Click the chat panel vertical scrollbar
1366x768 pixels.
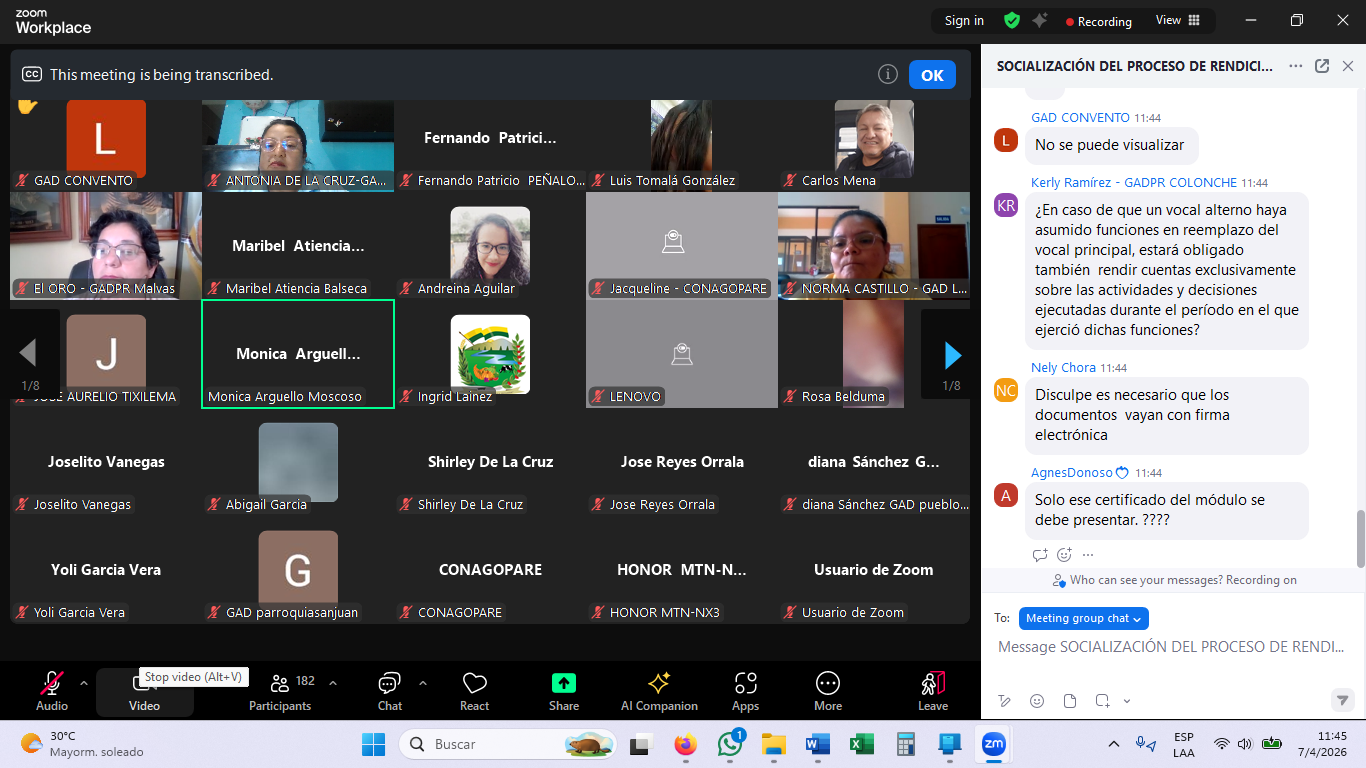click(x=1360, y=537)
